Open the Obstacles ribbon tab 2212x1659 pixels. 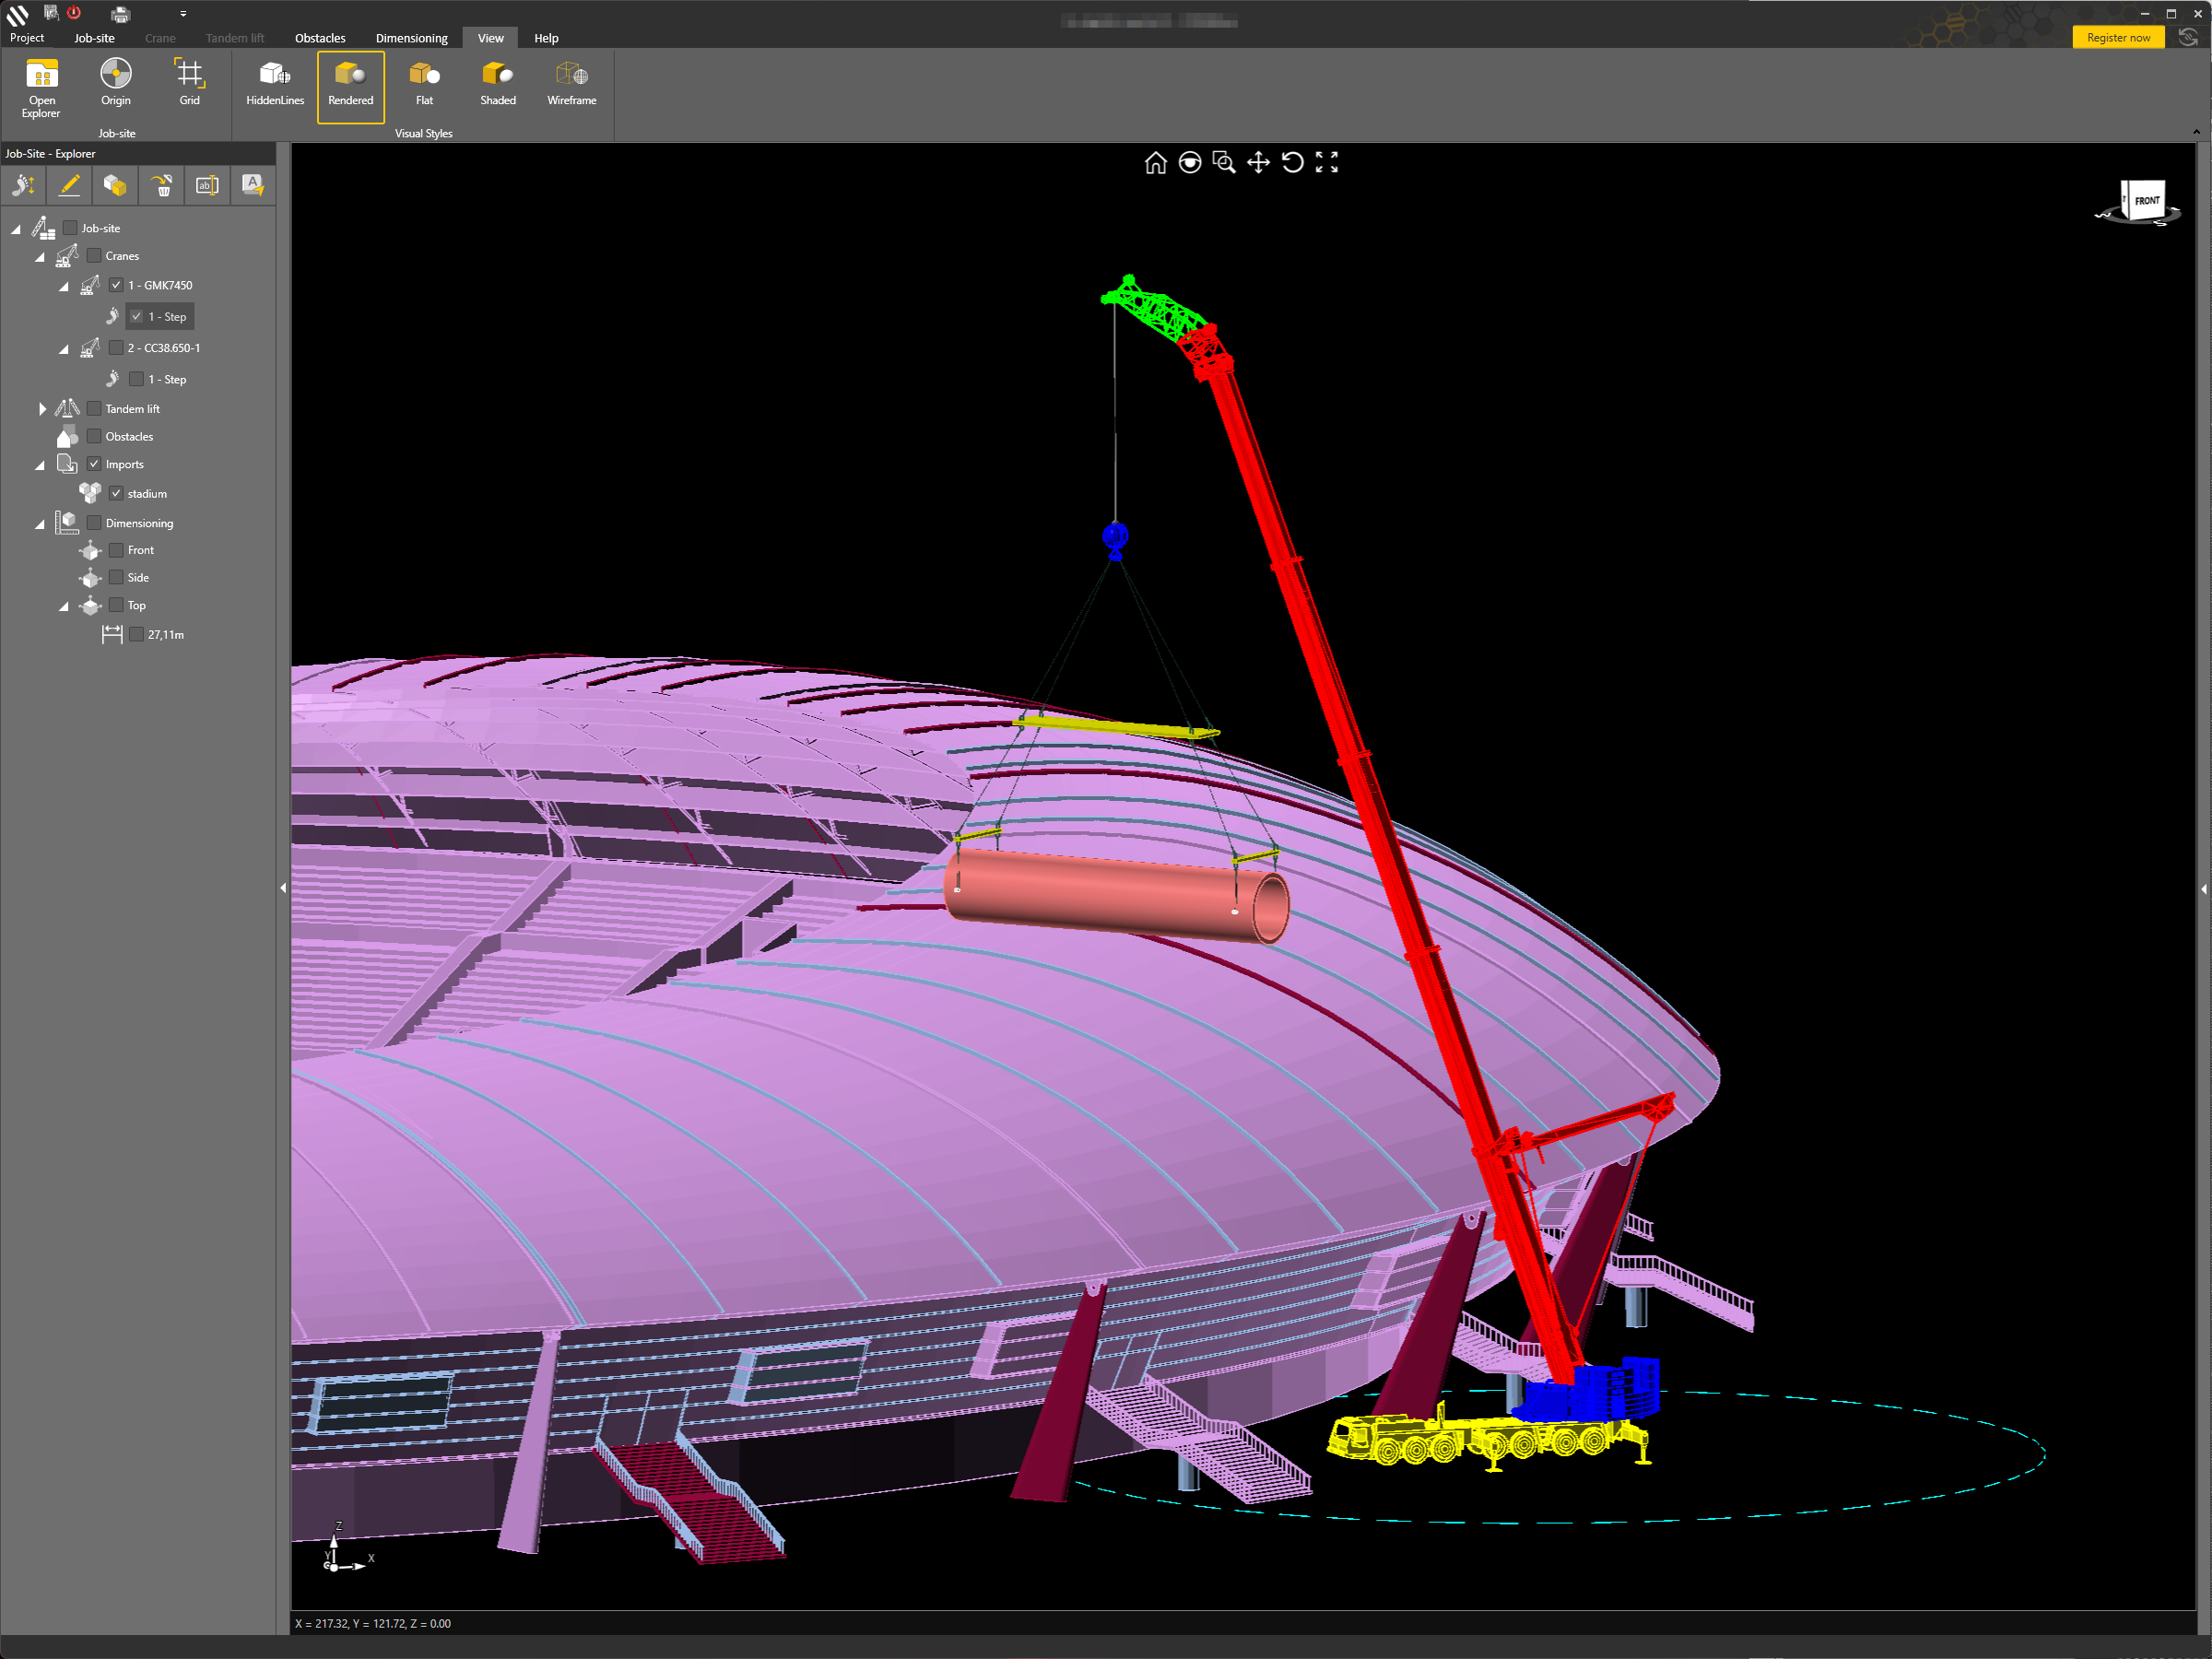320,38
